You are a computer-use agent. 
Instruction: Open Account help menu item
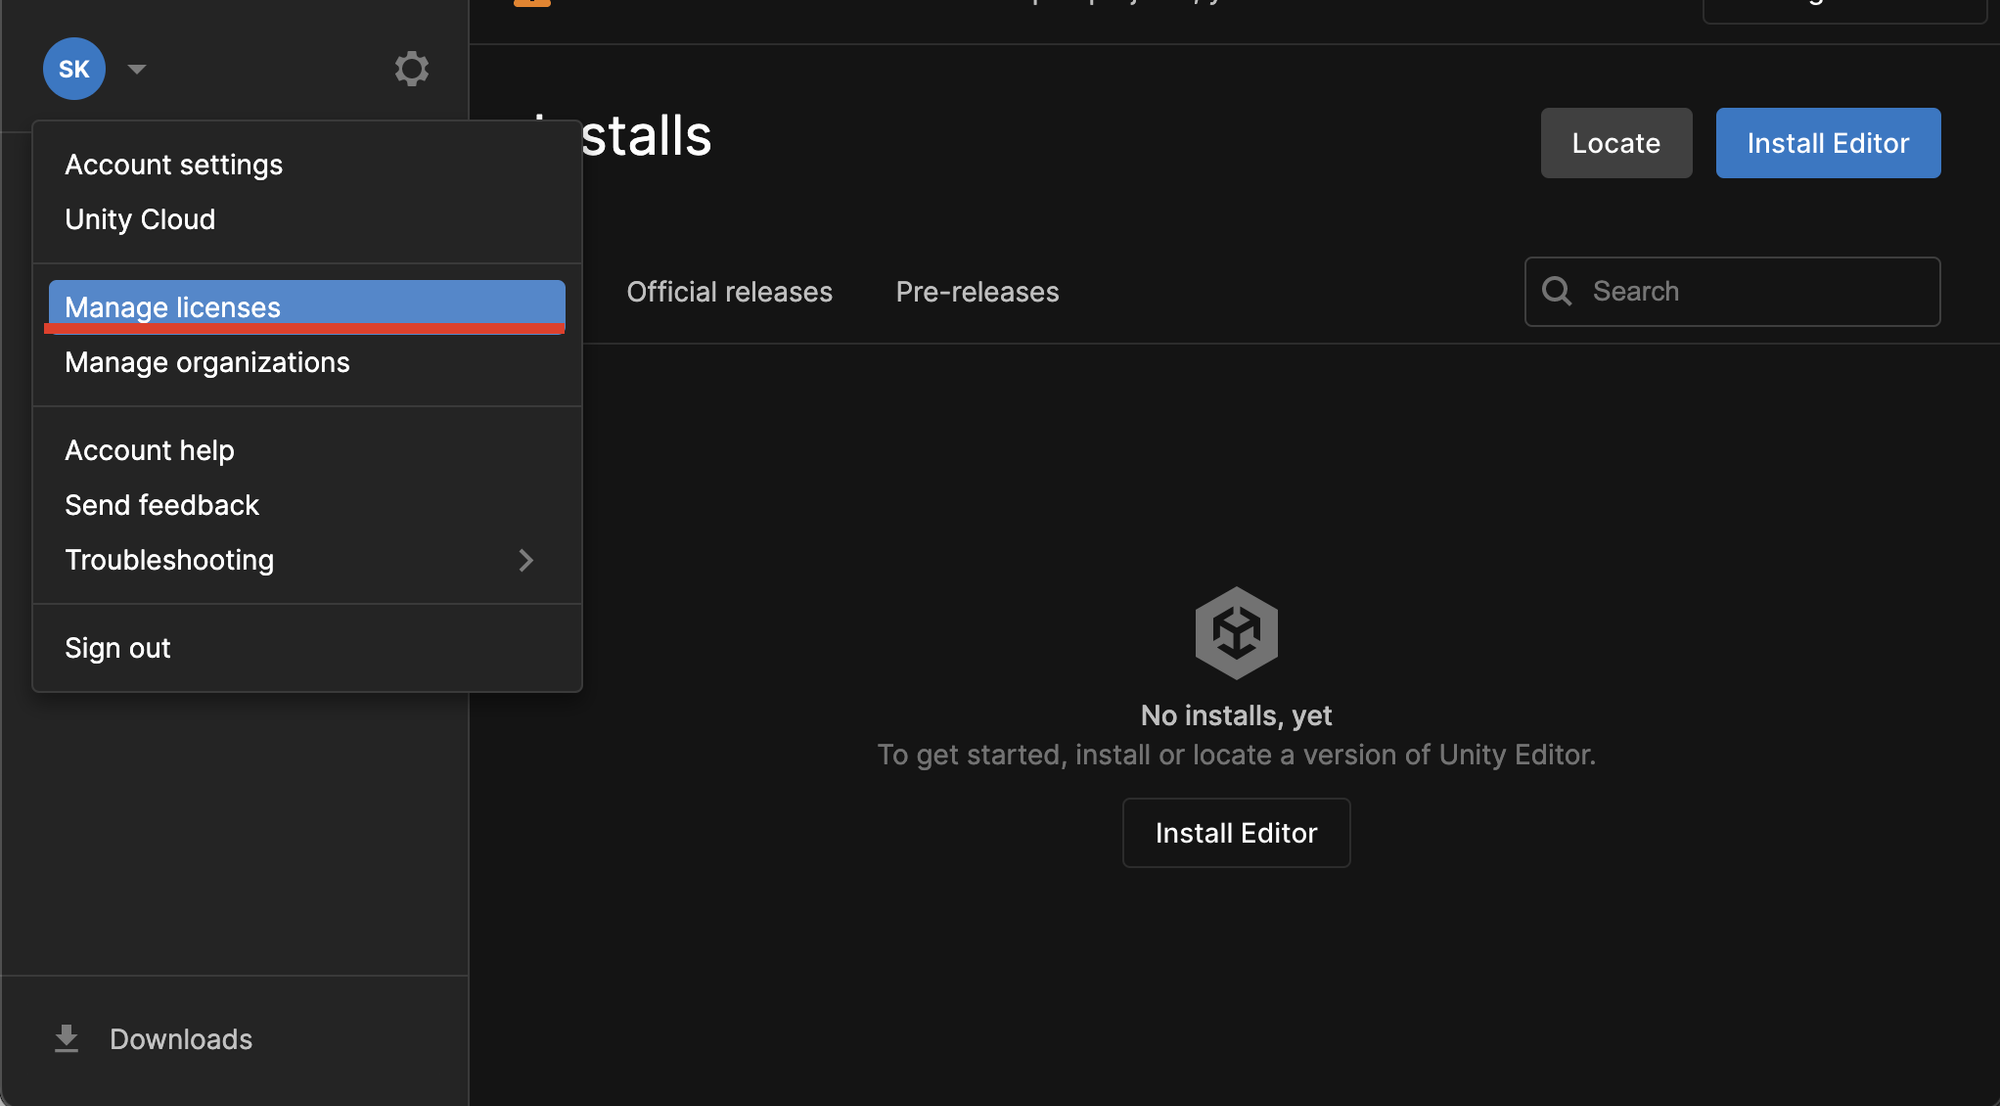[x=307, y=450]
